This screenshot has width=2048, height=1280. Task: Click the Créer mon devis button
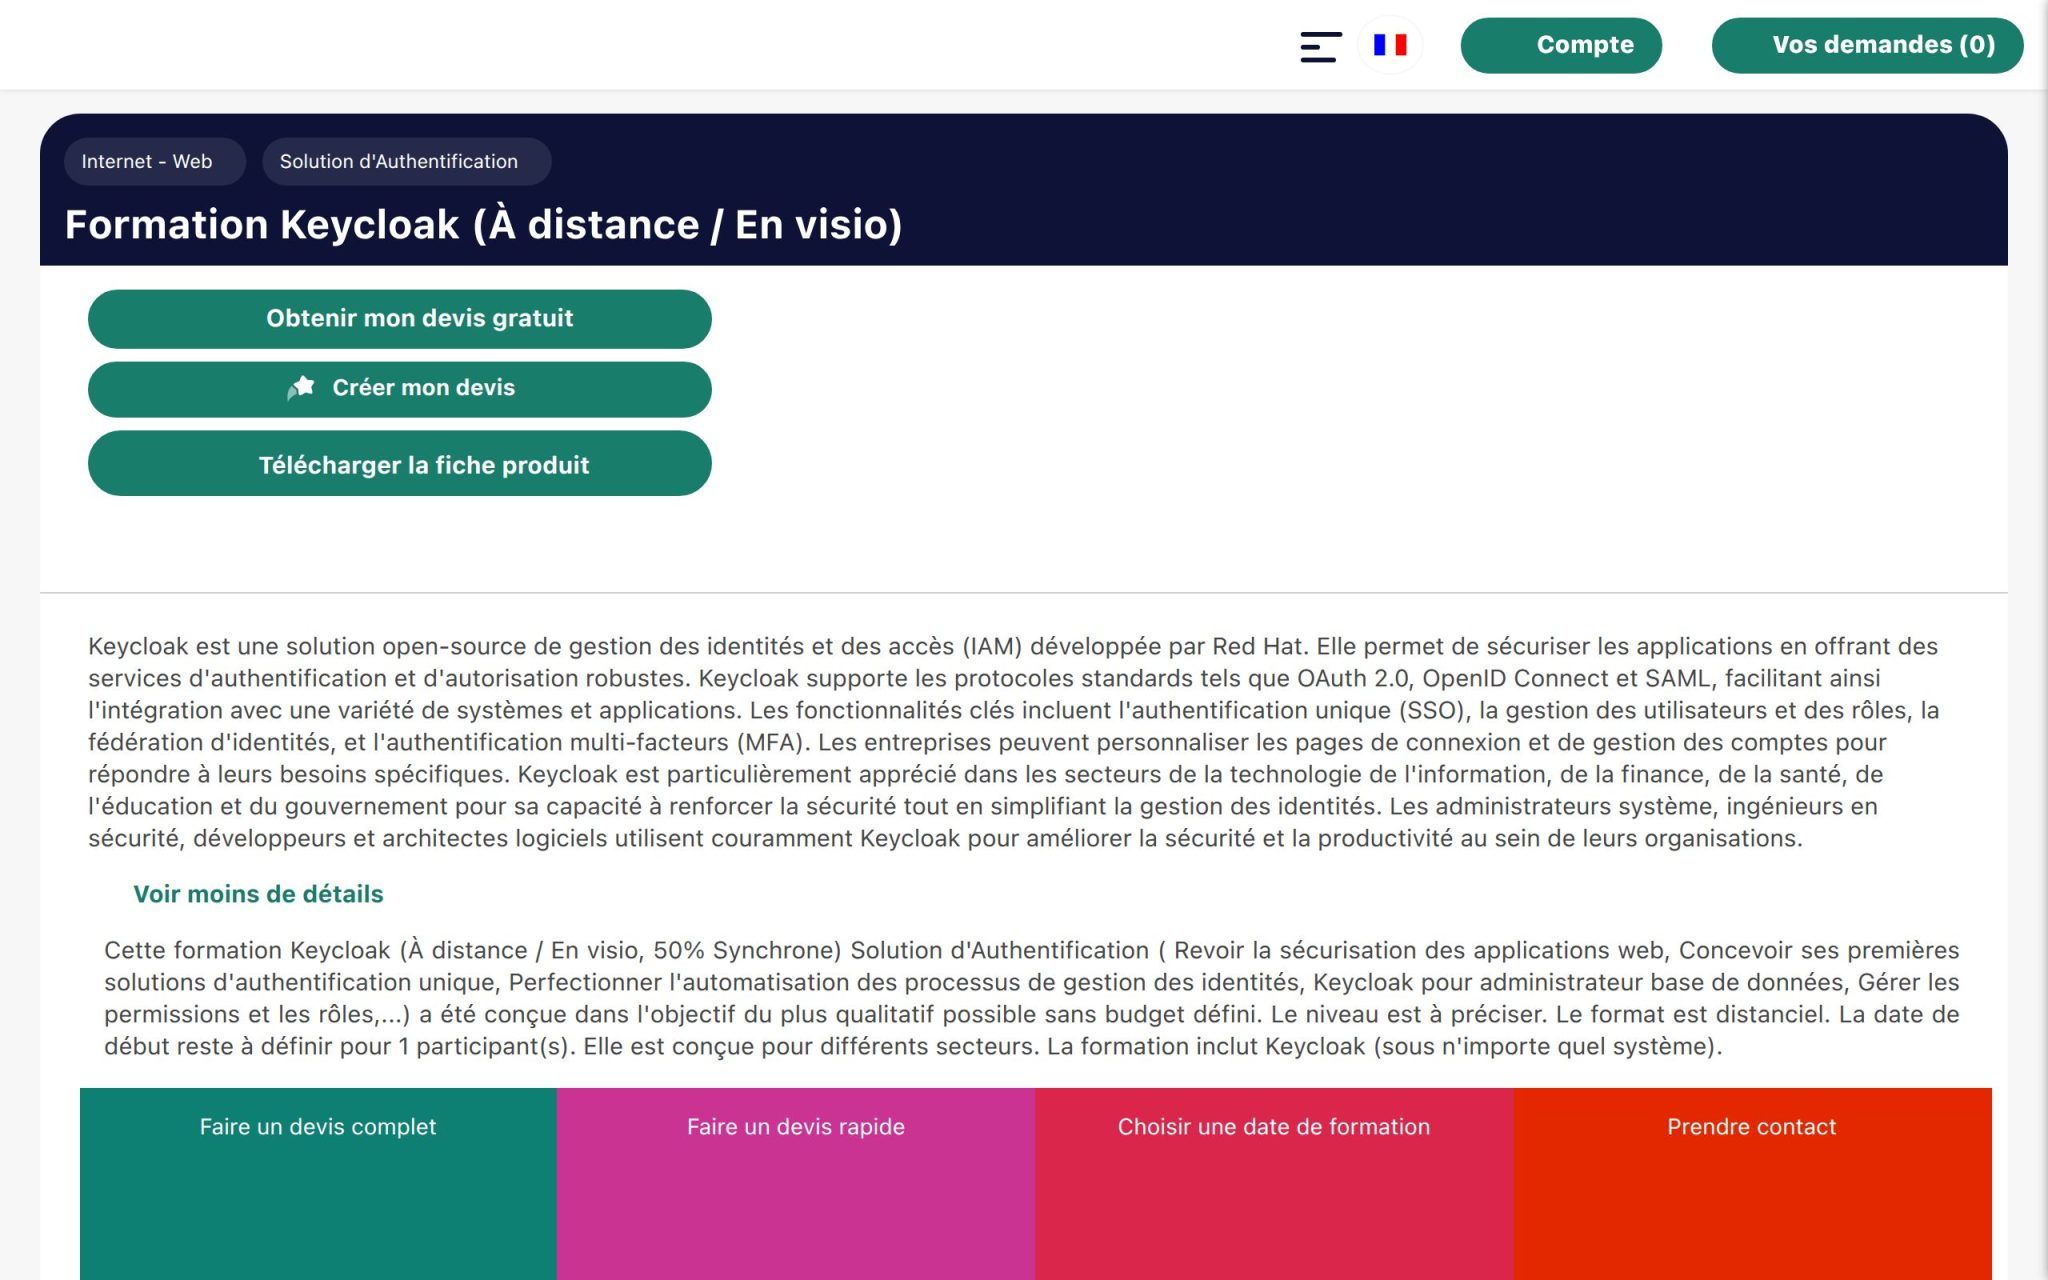400,389
